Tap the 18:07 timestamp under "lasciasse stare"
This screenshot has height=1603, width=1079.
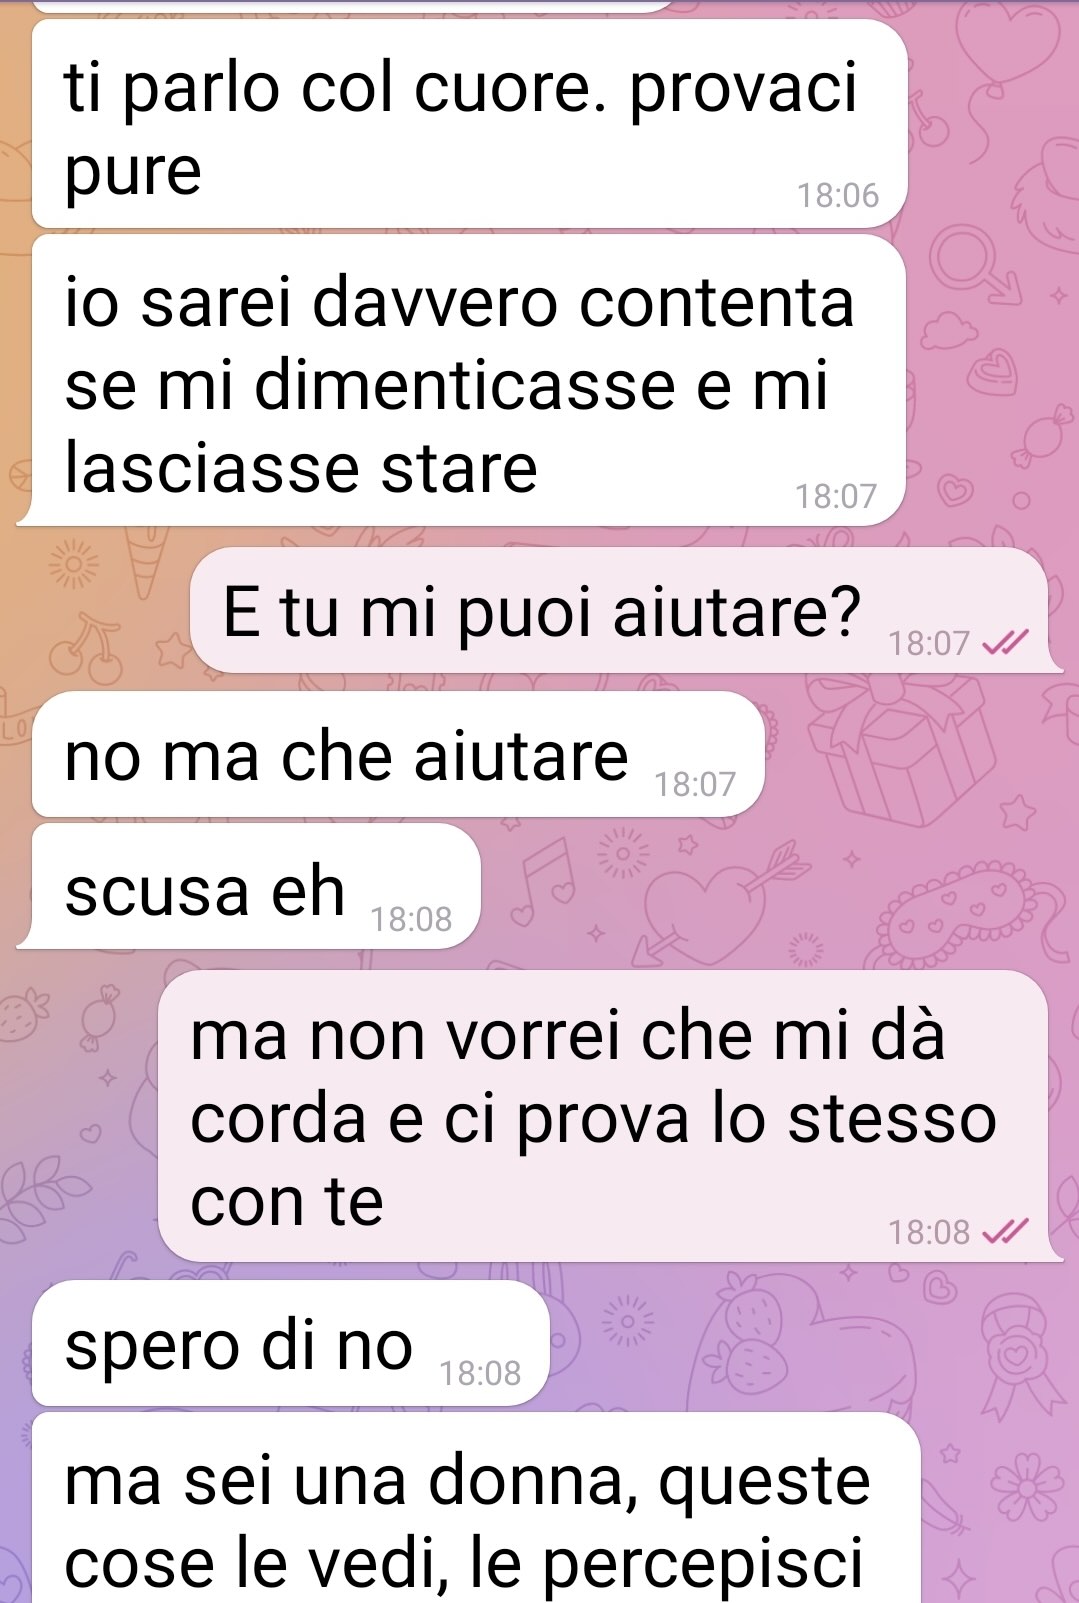(836, 496)
